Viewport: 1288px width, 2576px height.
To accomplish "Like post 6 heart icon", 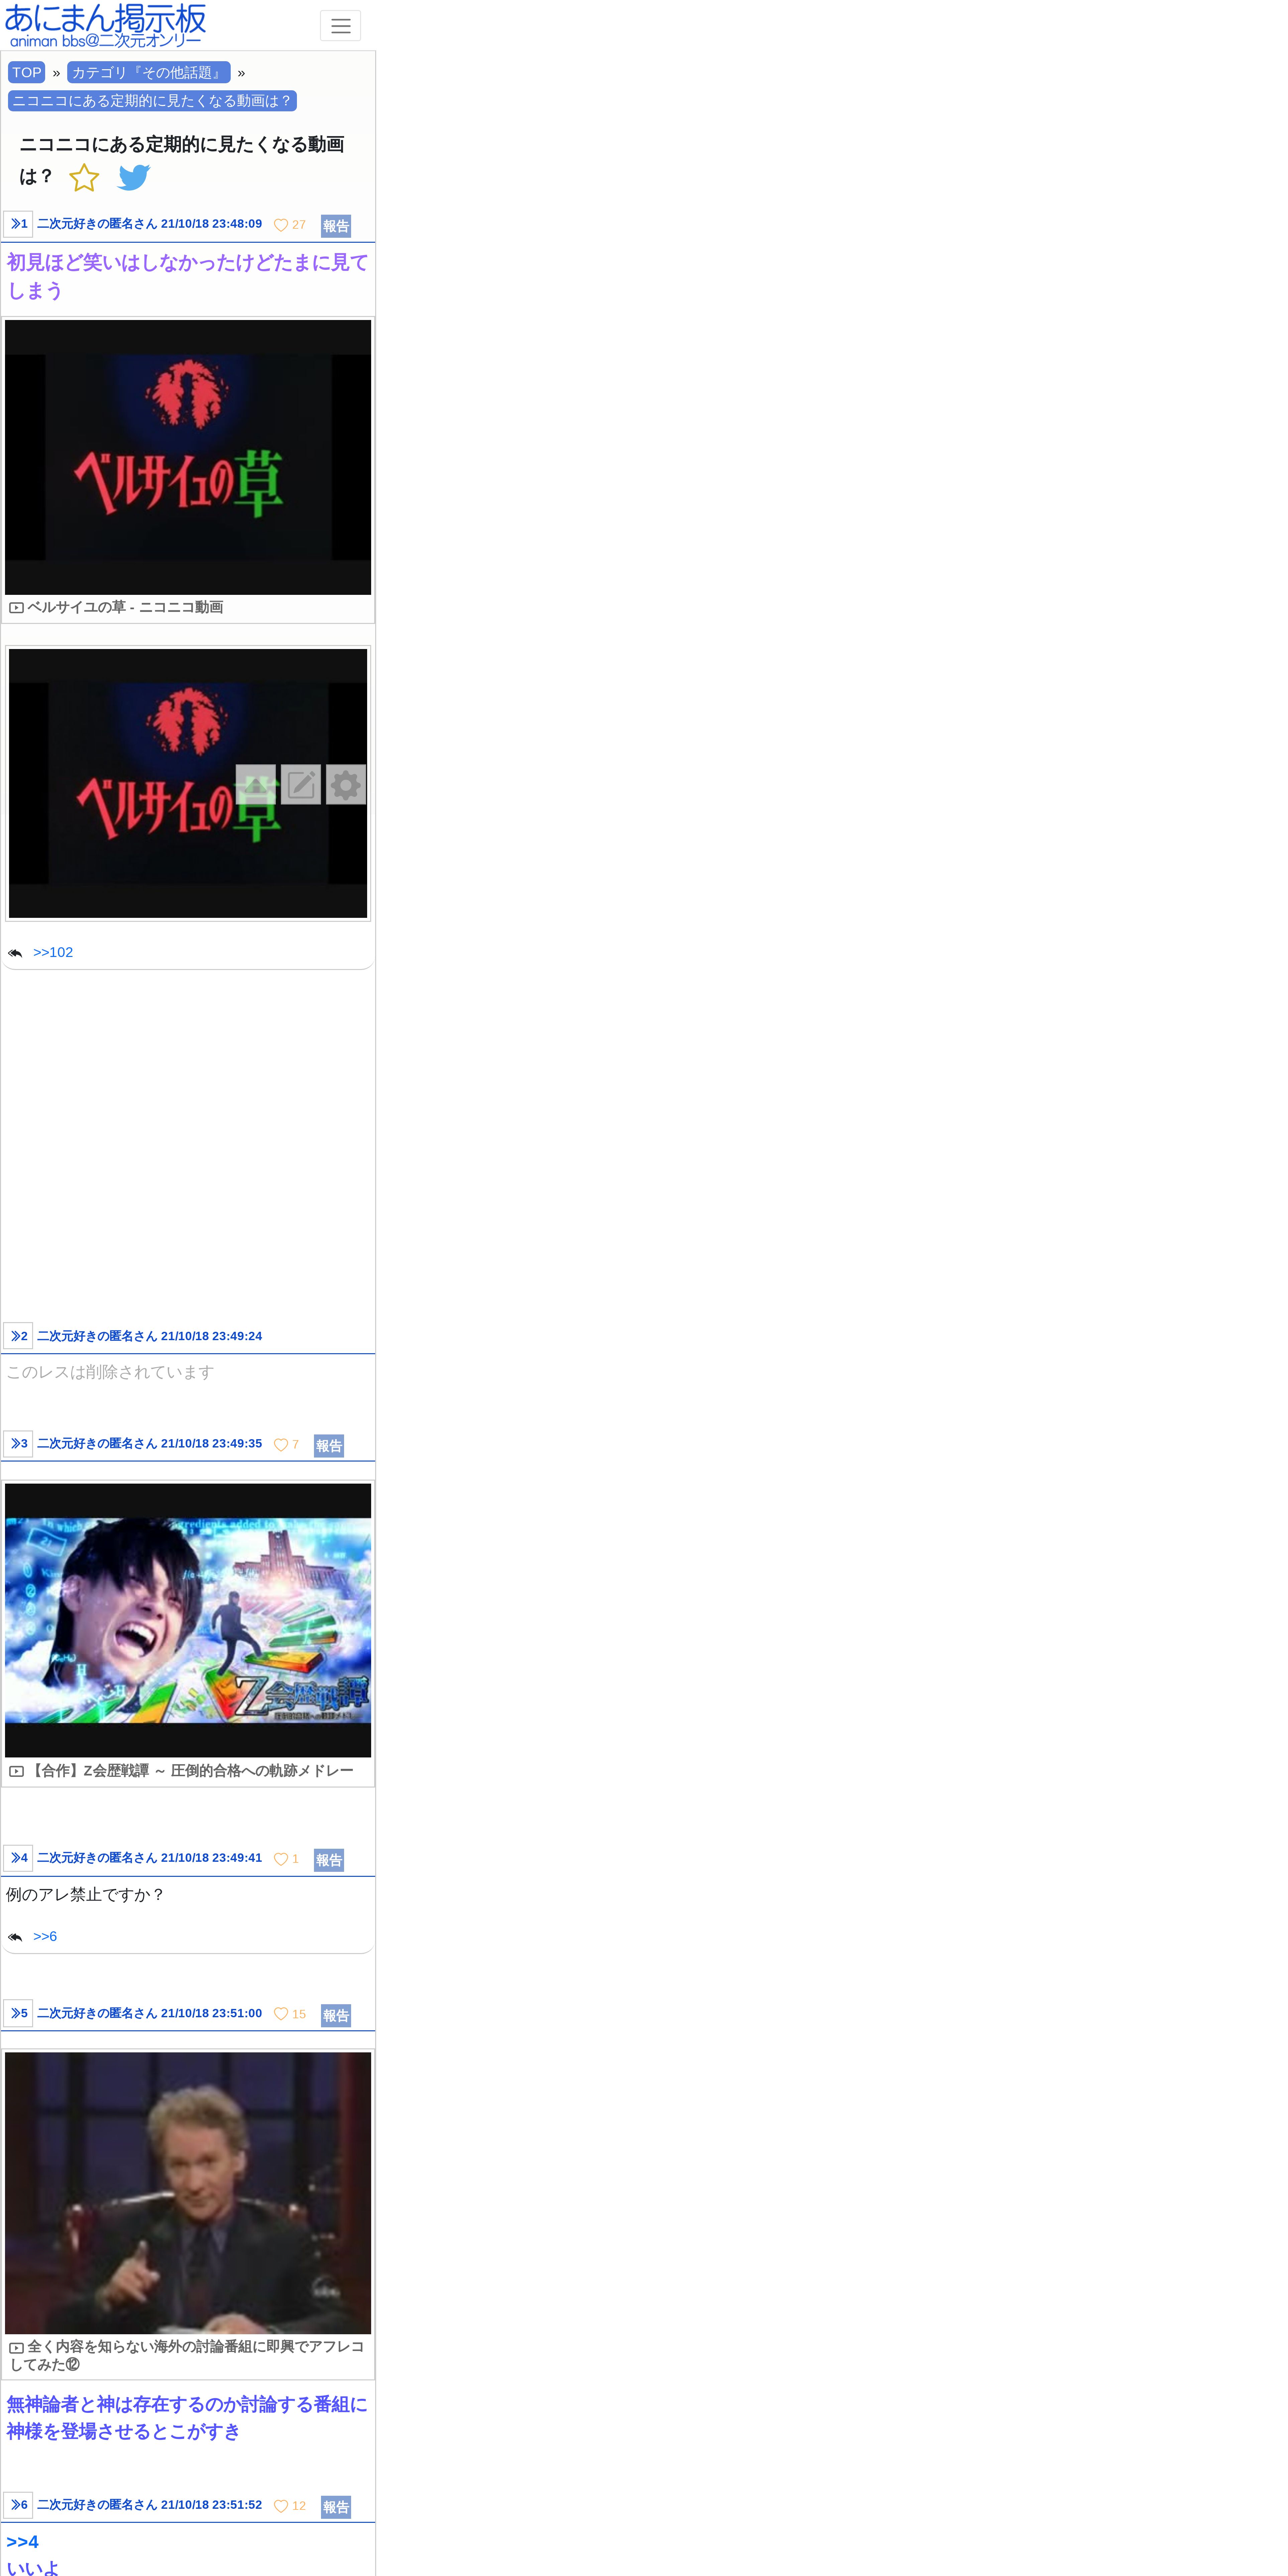I will click(281, 2506).
